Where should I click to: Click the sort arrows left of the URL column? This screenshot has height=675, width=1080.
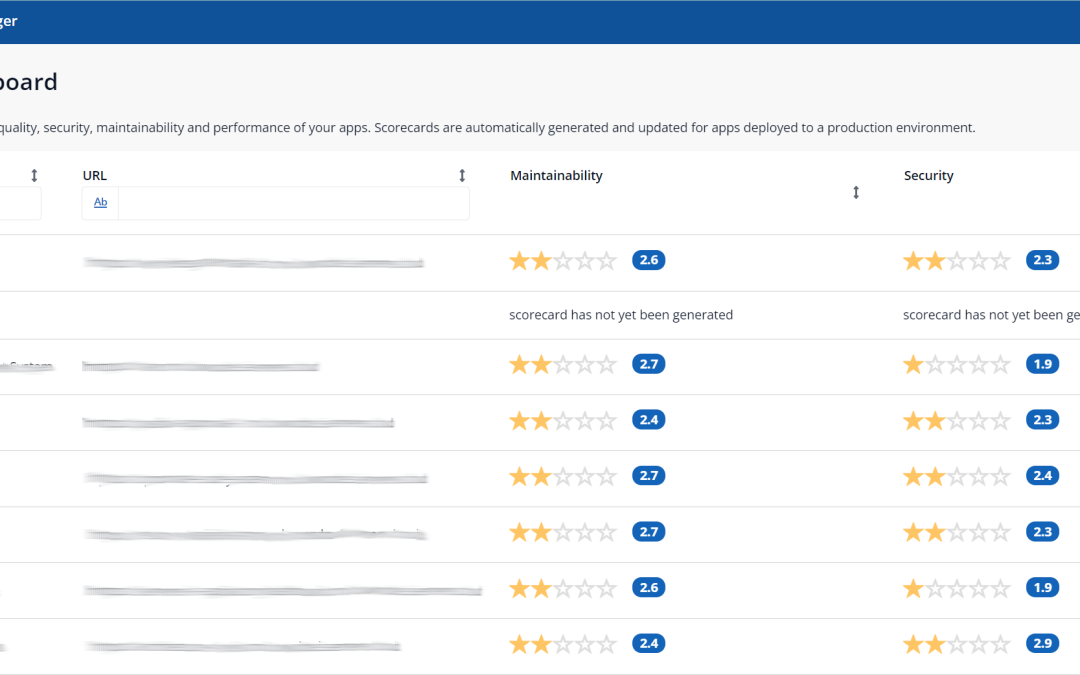click(x=34, y=176)
